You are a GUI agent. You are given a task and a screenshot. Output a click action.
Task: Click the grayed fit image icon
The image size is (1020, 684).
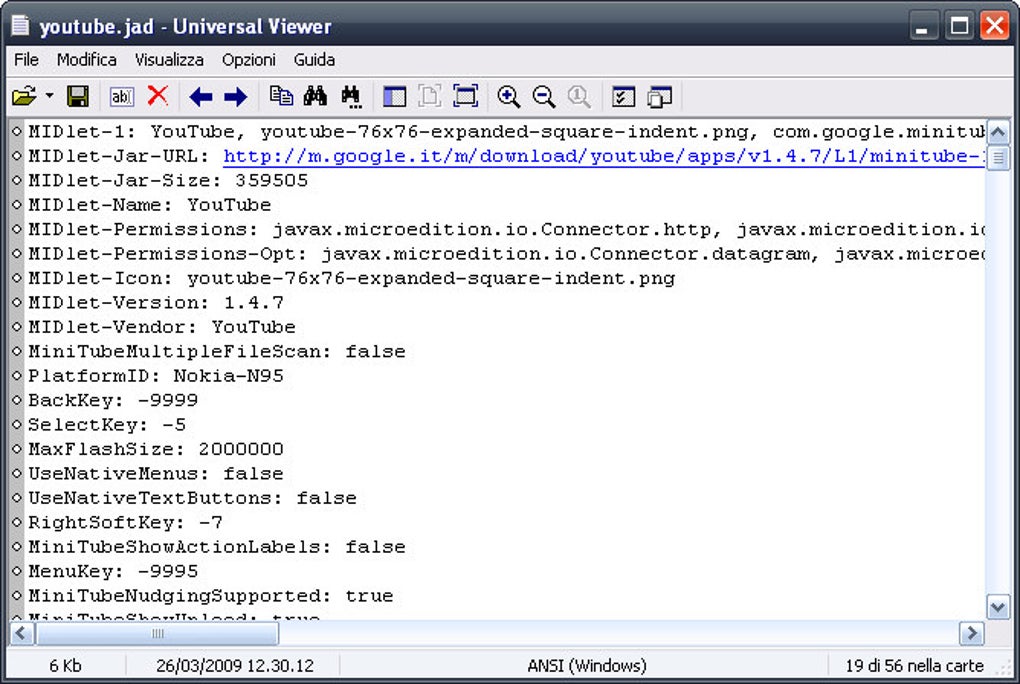(429, 96)
